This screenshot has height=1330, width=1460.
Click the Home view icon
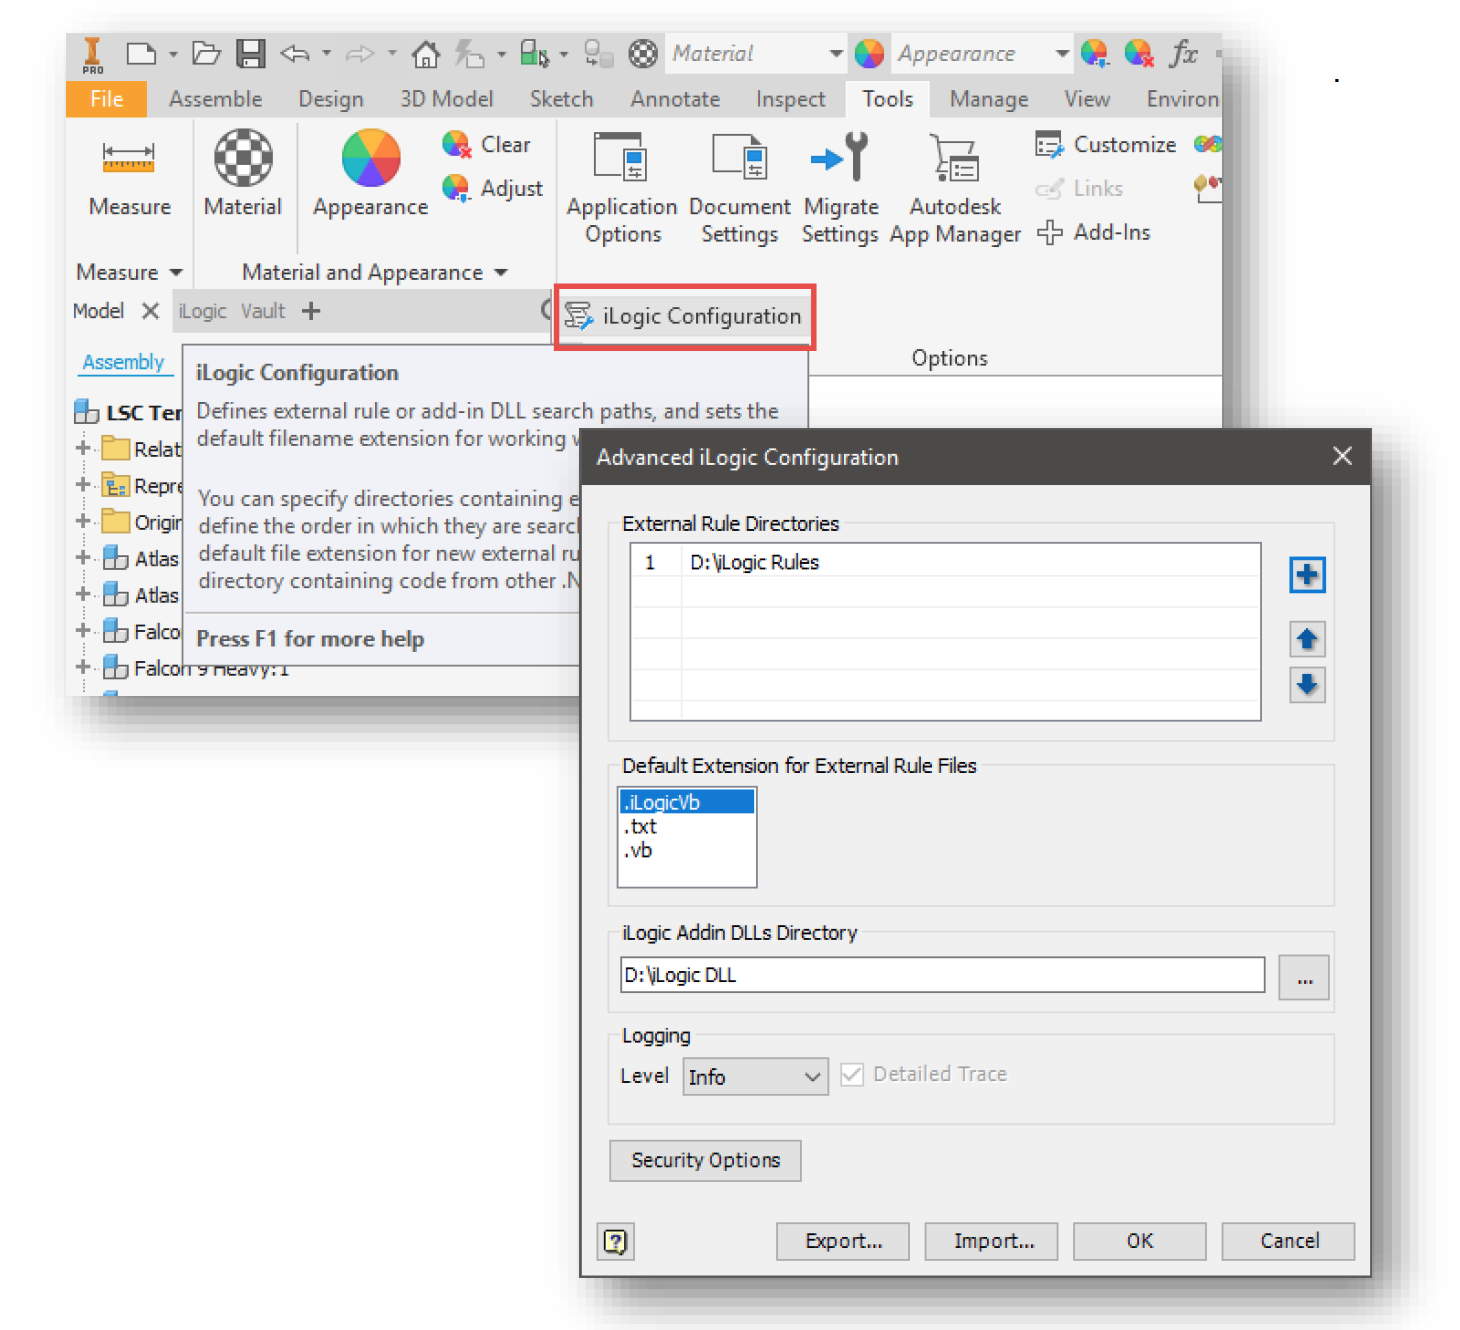(425, 53)
